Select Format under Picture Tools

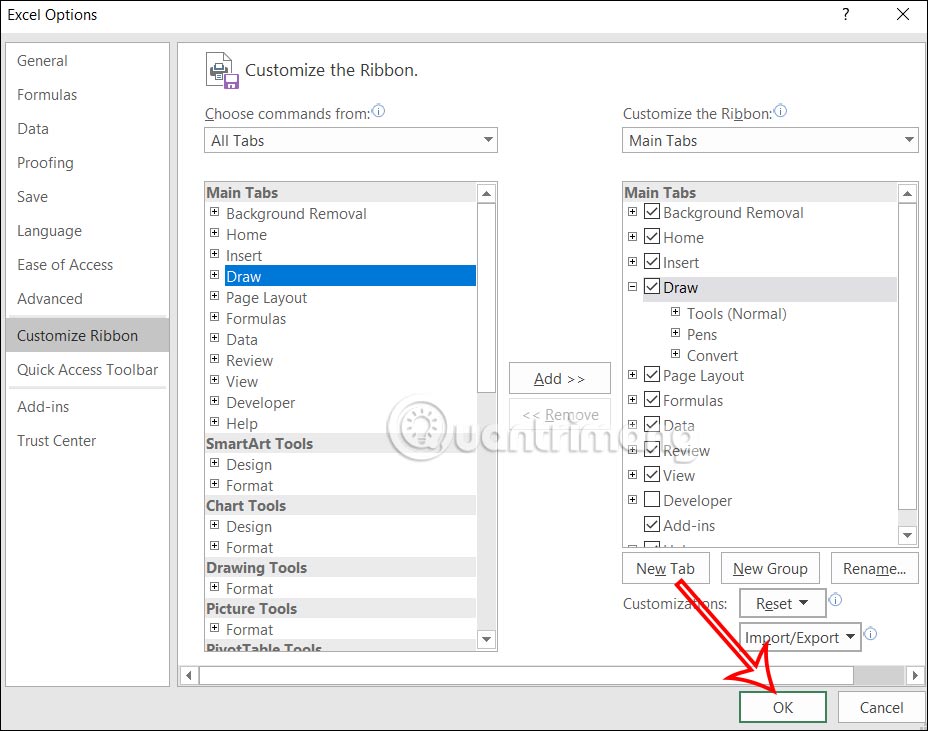click(x=249, y=630)
